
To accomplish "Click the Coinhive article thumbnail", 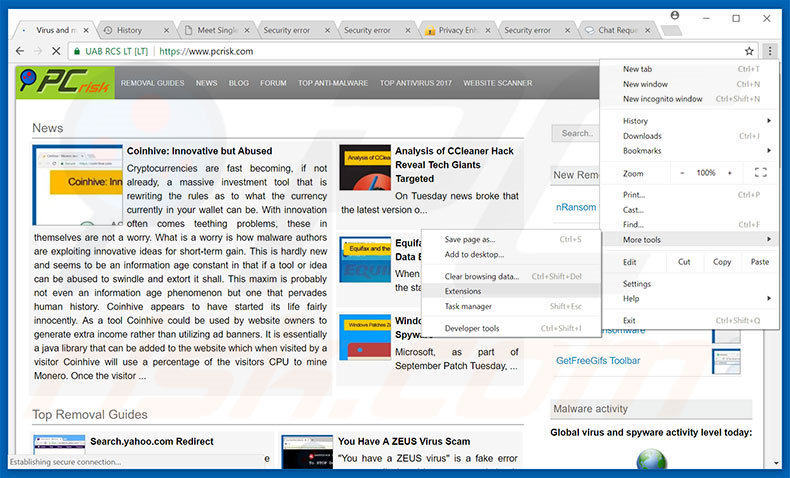I will point(78,185).
